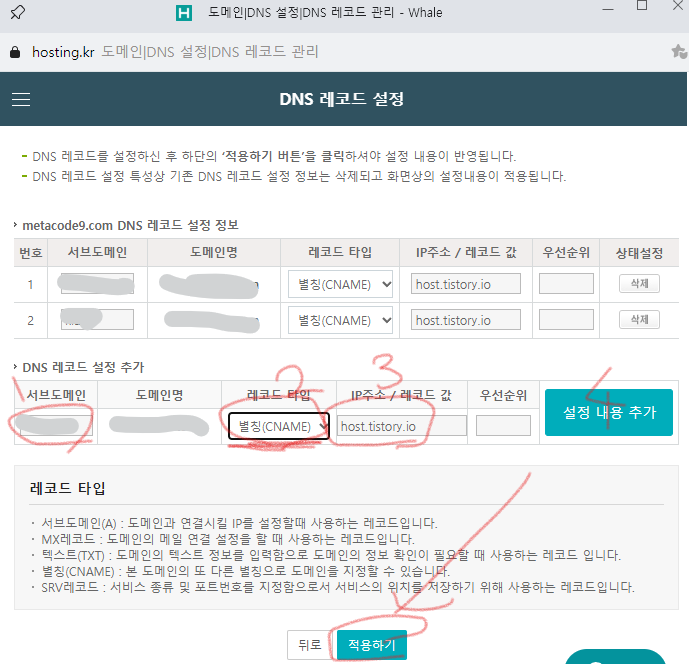
Task: Click the lock icon beside hosting.kr
Action: click(15, 52)
